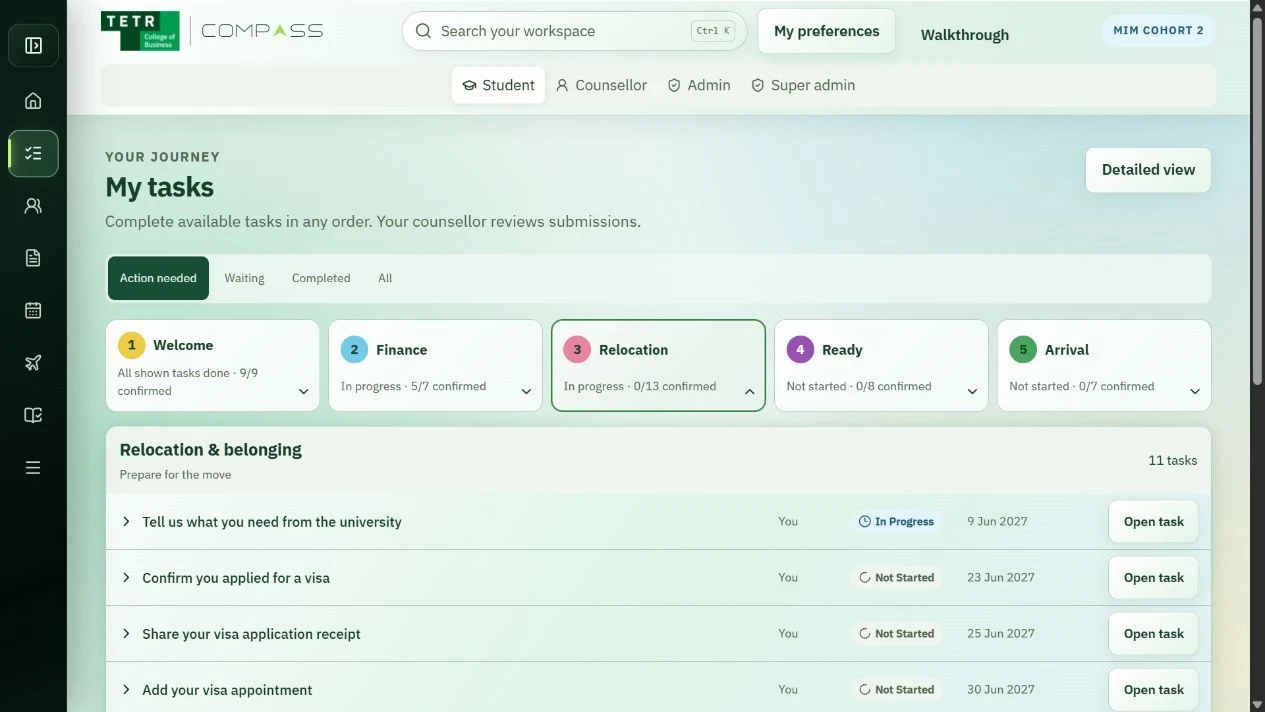Select the All filter tab
The image size is (1265, 712).
pos(385,278)
